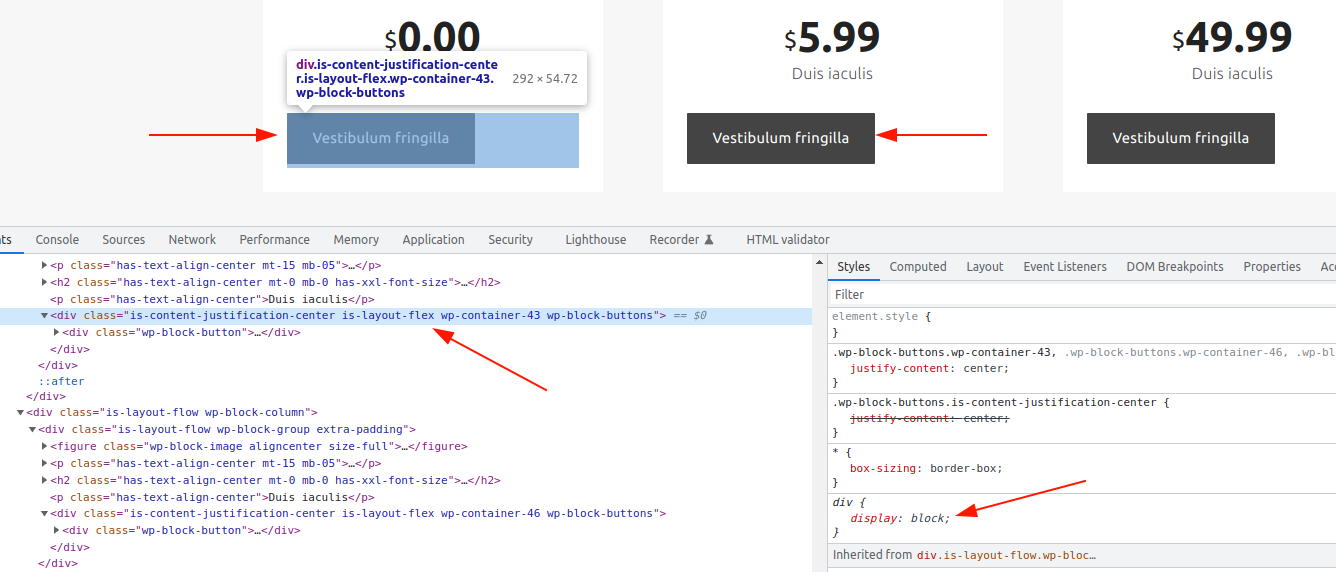Viewport: 1336px width, 572px height.
Task: Open the Sources tab
Action: [124, 240]
